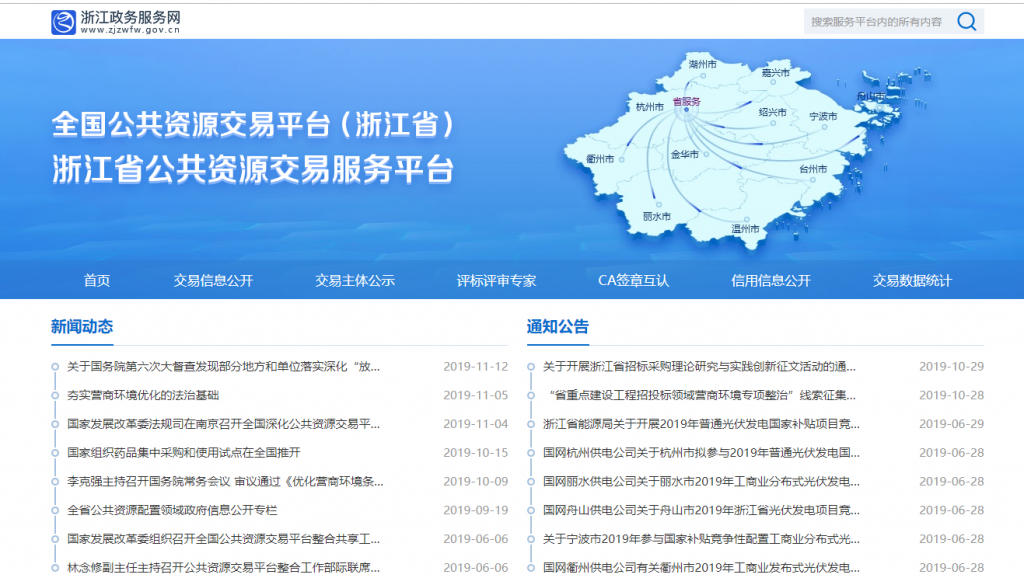Open the 夯实营商环境优化的法治基础 news article
The image size is (1024, 578).
point(143,395)
